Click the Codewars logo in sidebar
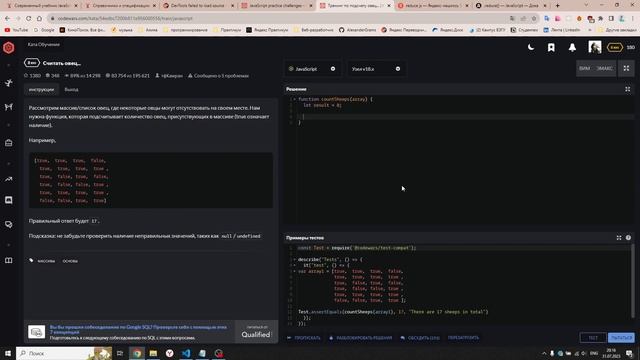640x360 pixels. click(9, 48)
